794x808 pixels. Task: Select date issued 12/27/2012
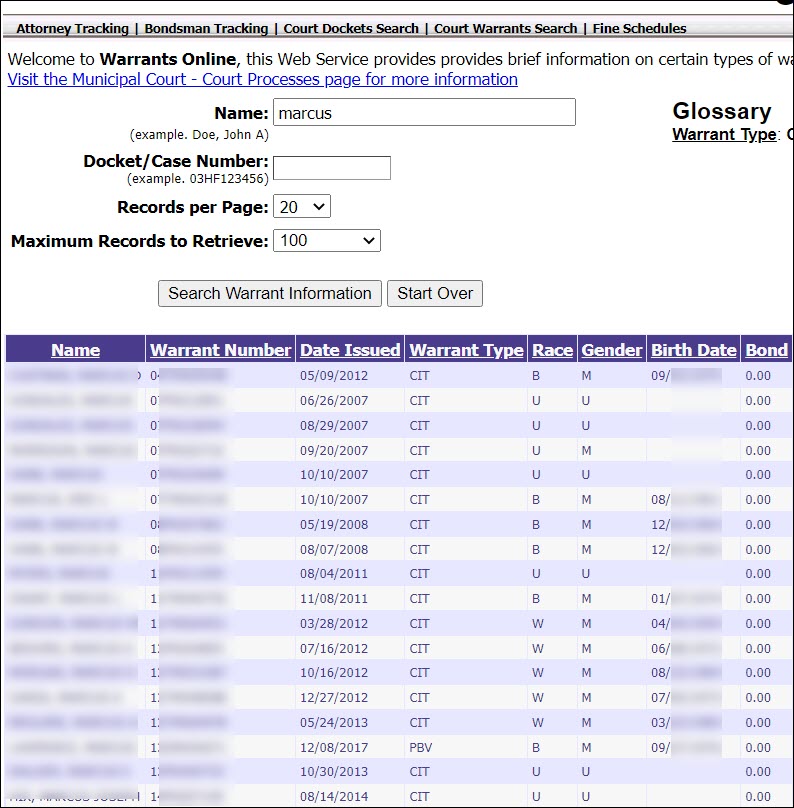click(x=334, y=698)
